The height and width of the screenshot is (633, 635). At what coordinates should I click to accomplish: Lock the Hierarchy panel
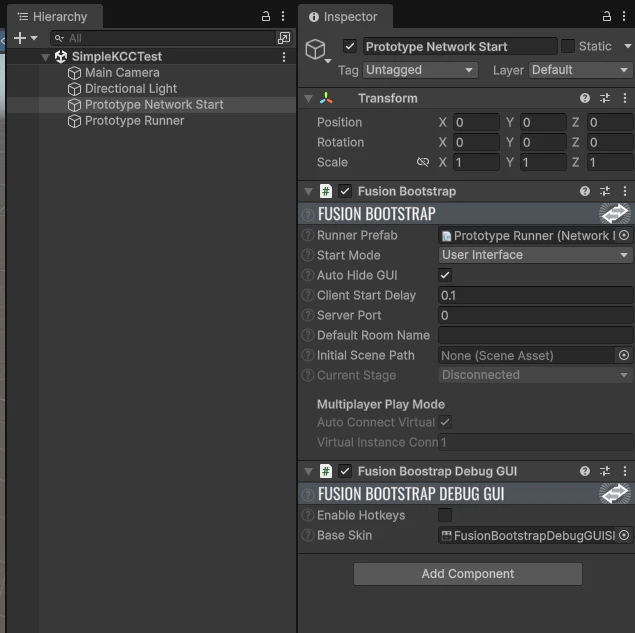pyautogui.click(x=266, y=16)
